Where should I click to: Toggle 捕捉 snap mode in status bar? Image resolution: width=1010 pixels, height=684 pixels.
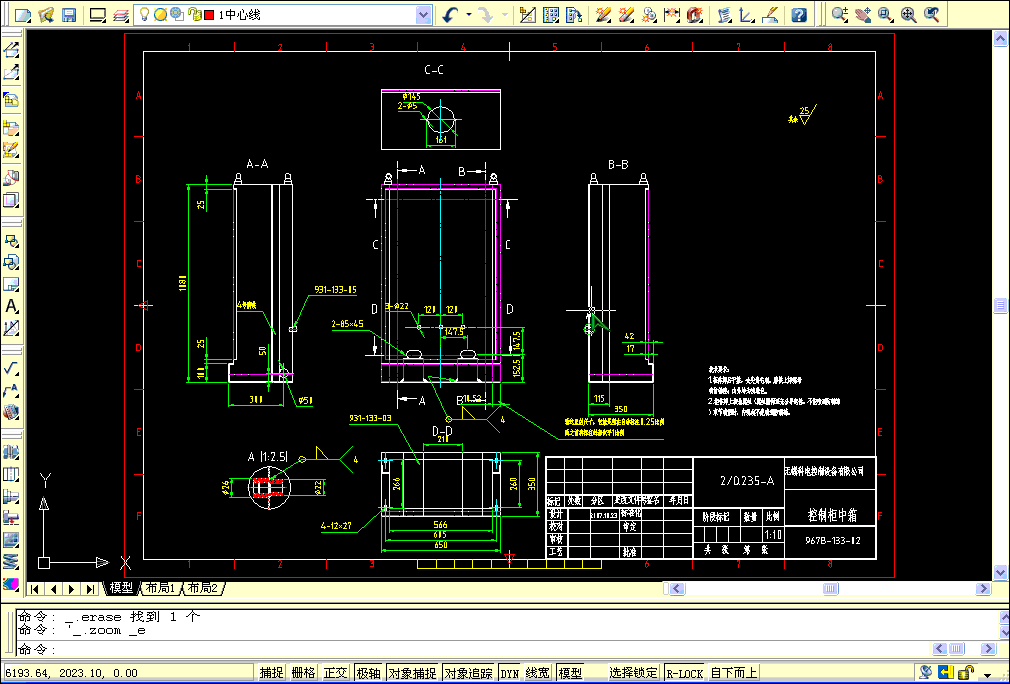pos(271,673)
